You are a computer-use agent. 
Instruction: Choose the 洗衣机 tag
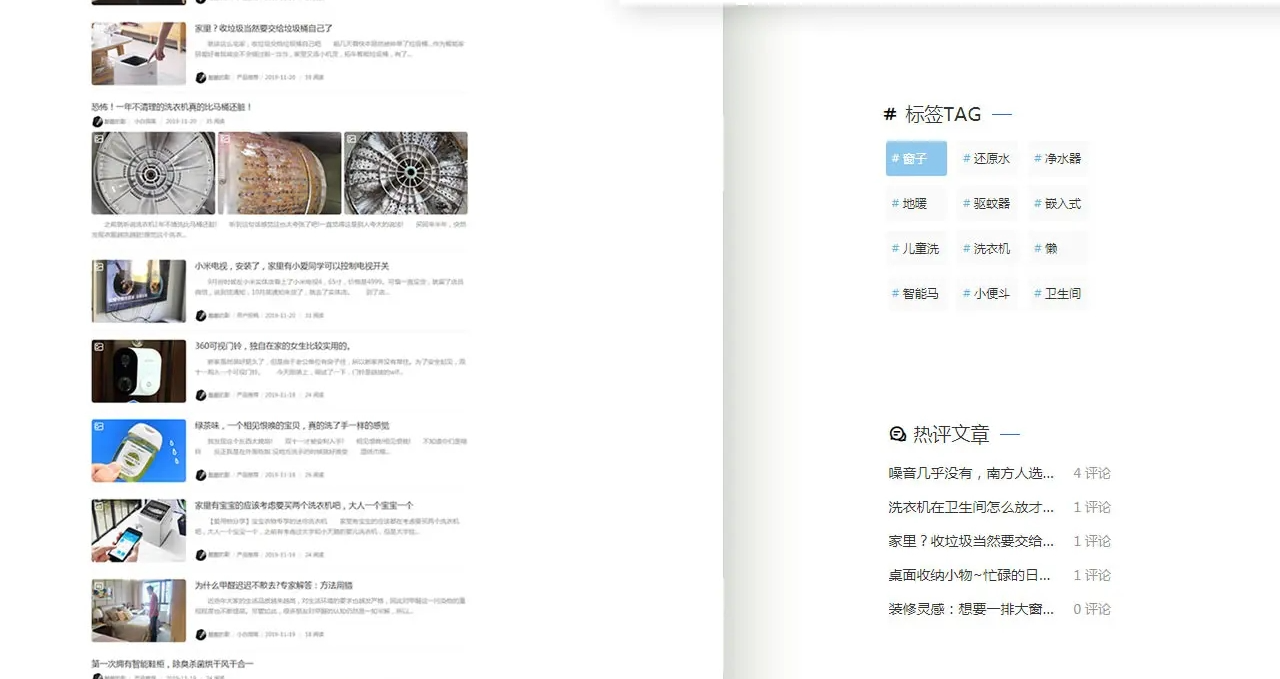(x=986, y=248)
